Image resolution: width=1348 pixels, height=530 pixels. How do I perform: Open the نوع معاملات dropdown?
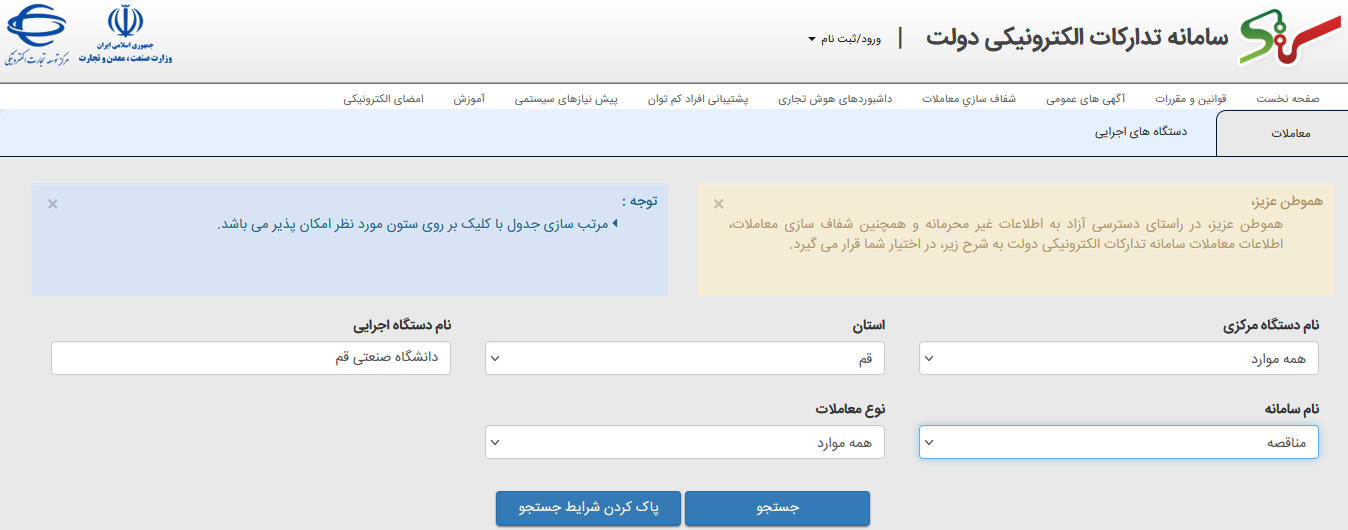[684, 442]
